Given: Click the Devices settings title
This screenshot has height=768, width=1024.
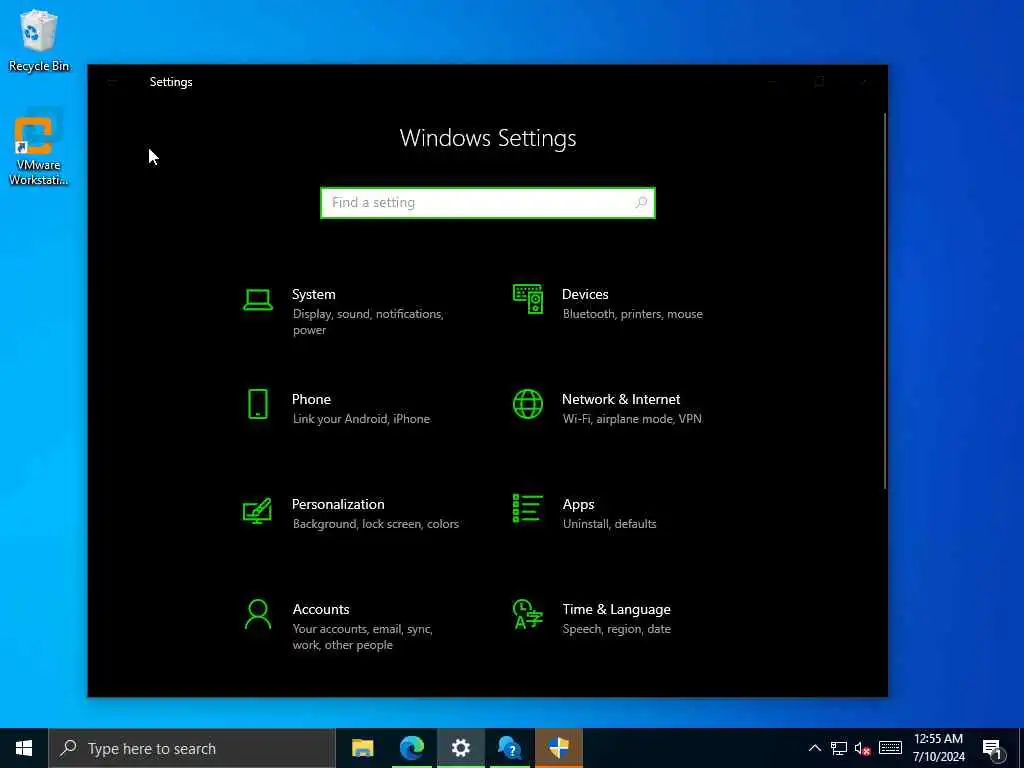Looking at the screenshot, I should 585,295.
